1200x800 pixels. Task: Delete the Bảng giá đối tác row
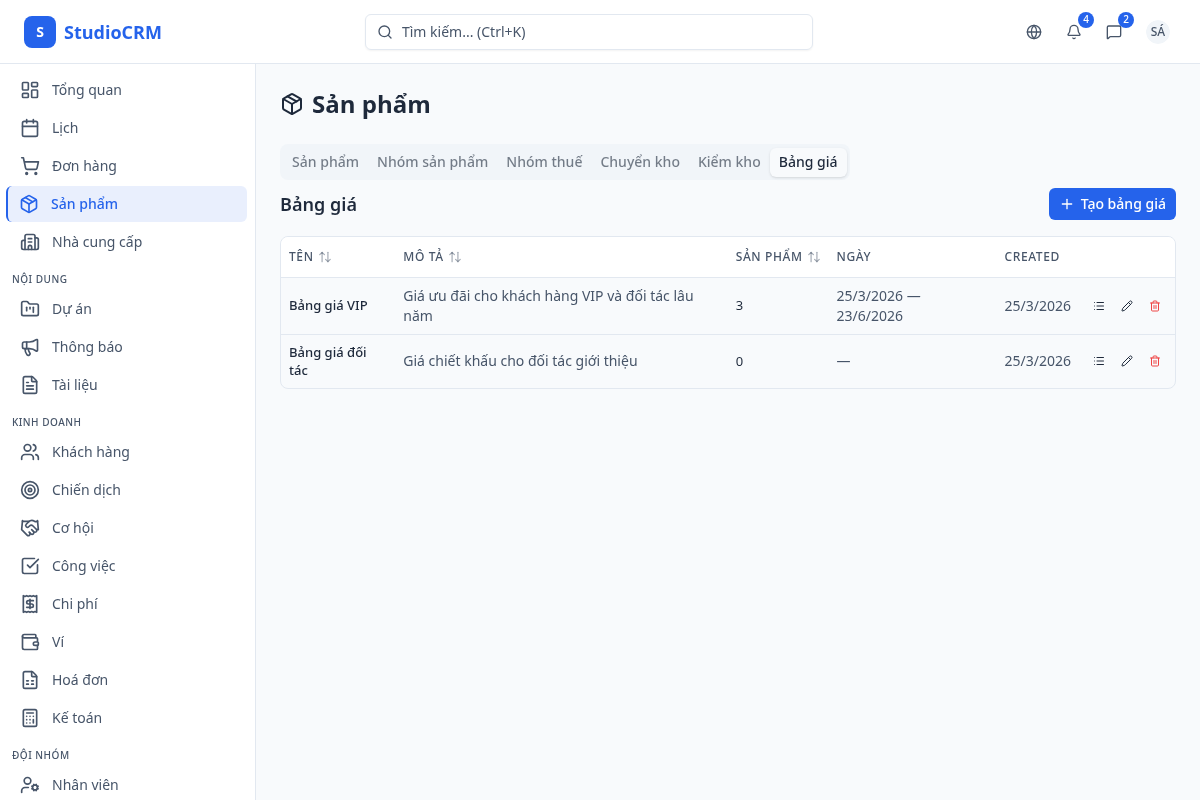1155,361
